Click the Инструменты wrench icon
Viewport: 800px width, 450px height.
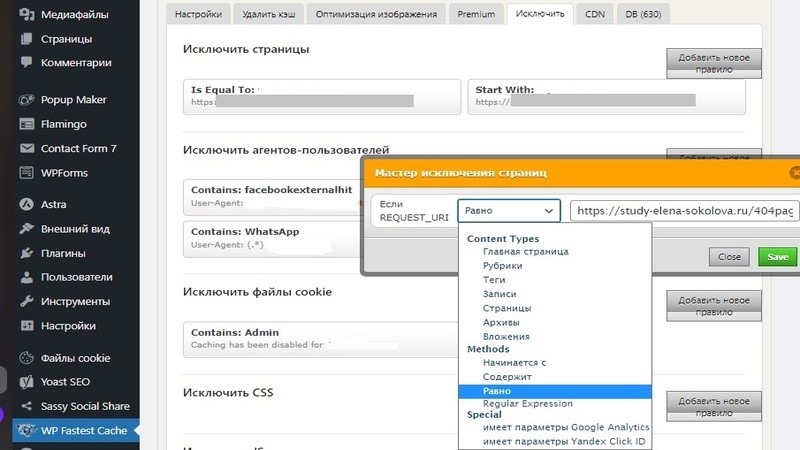(x=27, y=302)
